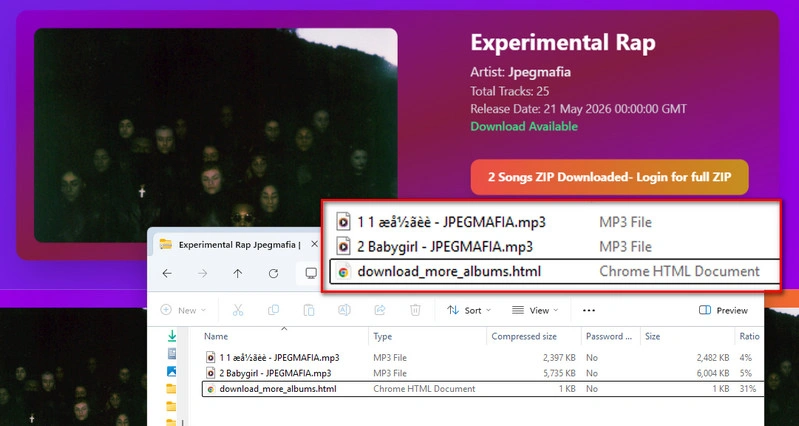Viewport: 799px width, 426px height.
Task: Click the 5,735 KB compressed size cell
Action: coord(560,373)
